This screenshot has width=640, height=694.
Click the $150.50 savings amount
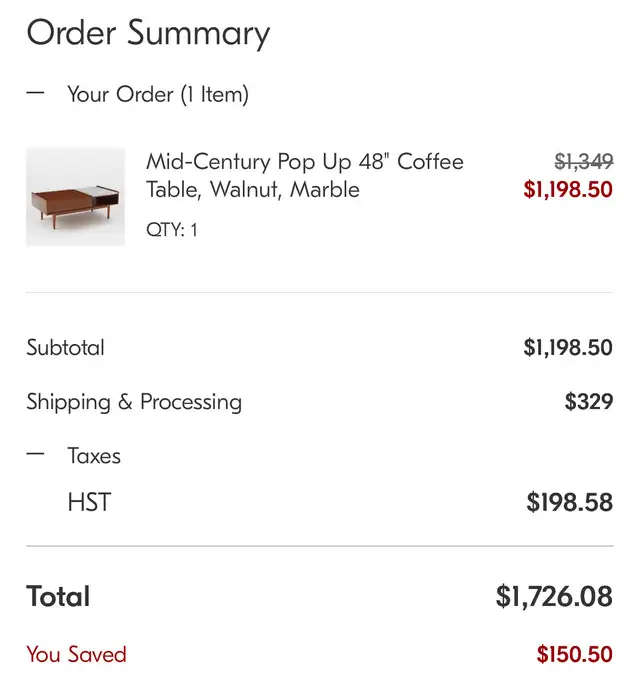[574, 655]
